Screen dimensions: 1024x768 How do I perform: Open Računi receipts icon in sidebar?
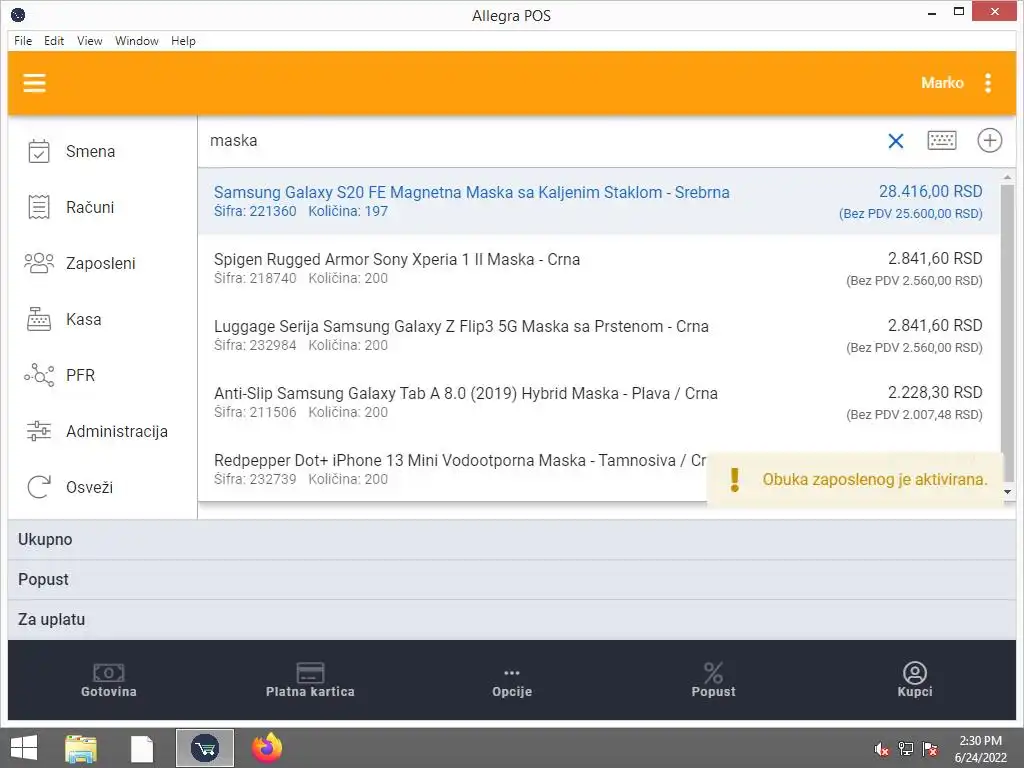click(x=39, y=207)
